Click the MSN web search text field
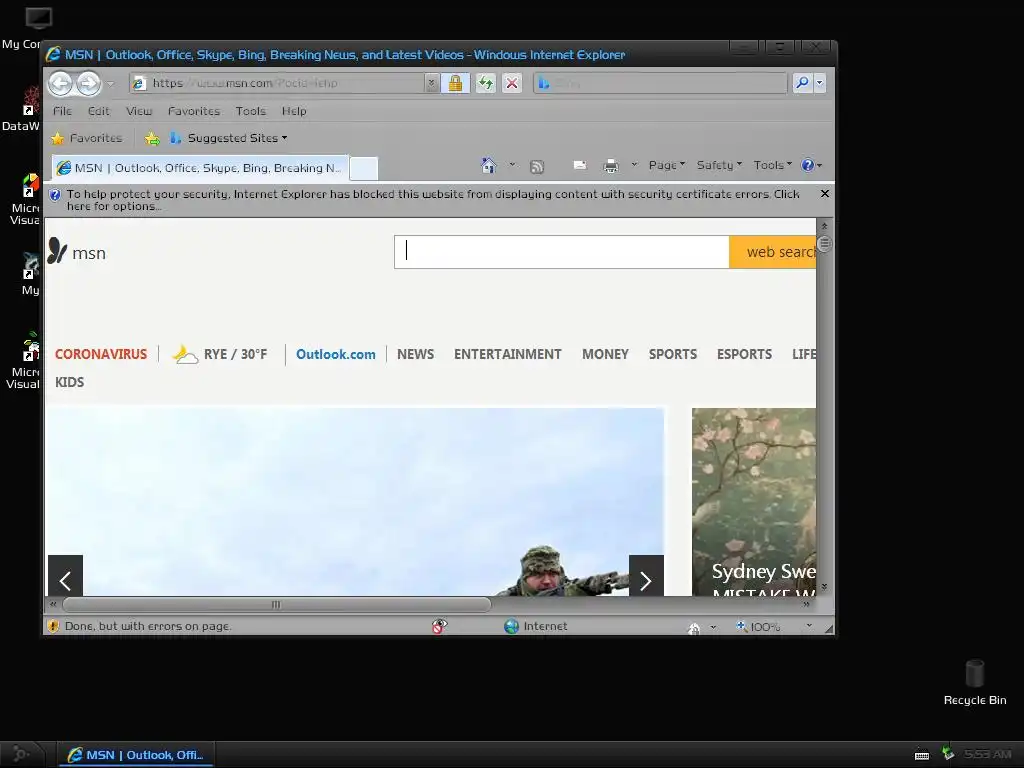Viewport: 1024px width, 768px height. [x=562, y=252]
